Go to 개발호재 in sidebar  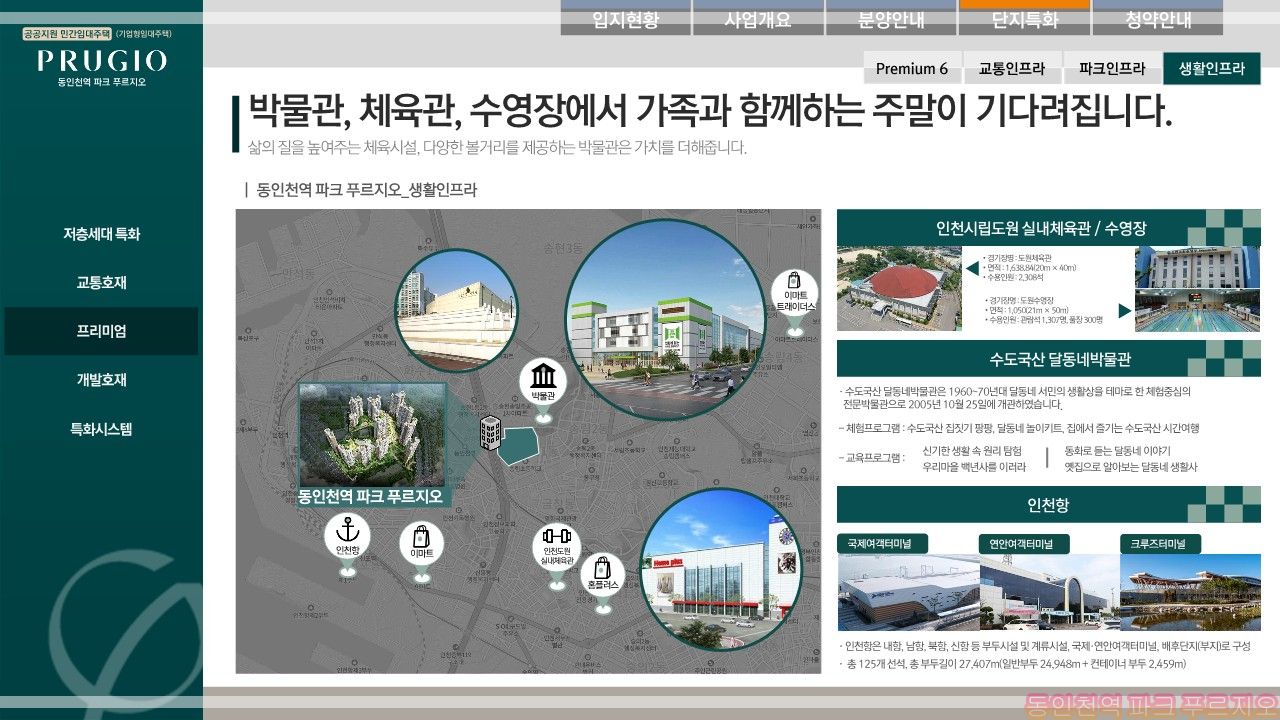tap(101, 380)
